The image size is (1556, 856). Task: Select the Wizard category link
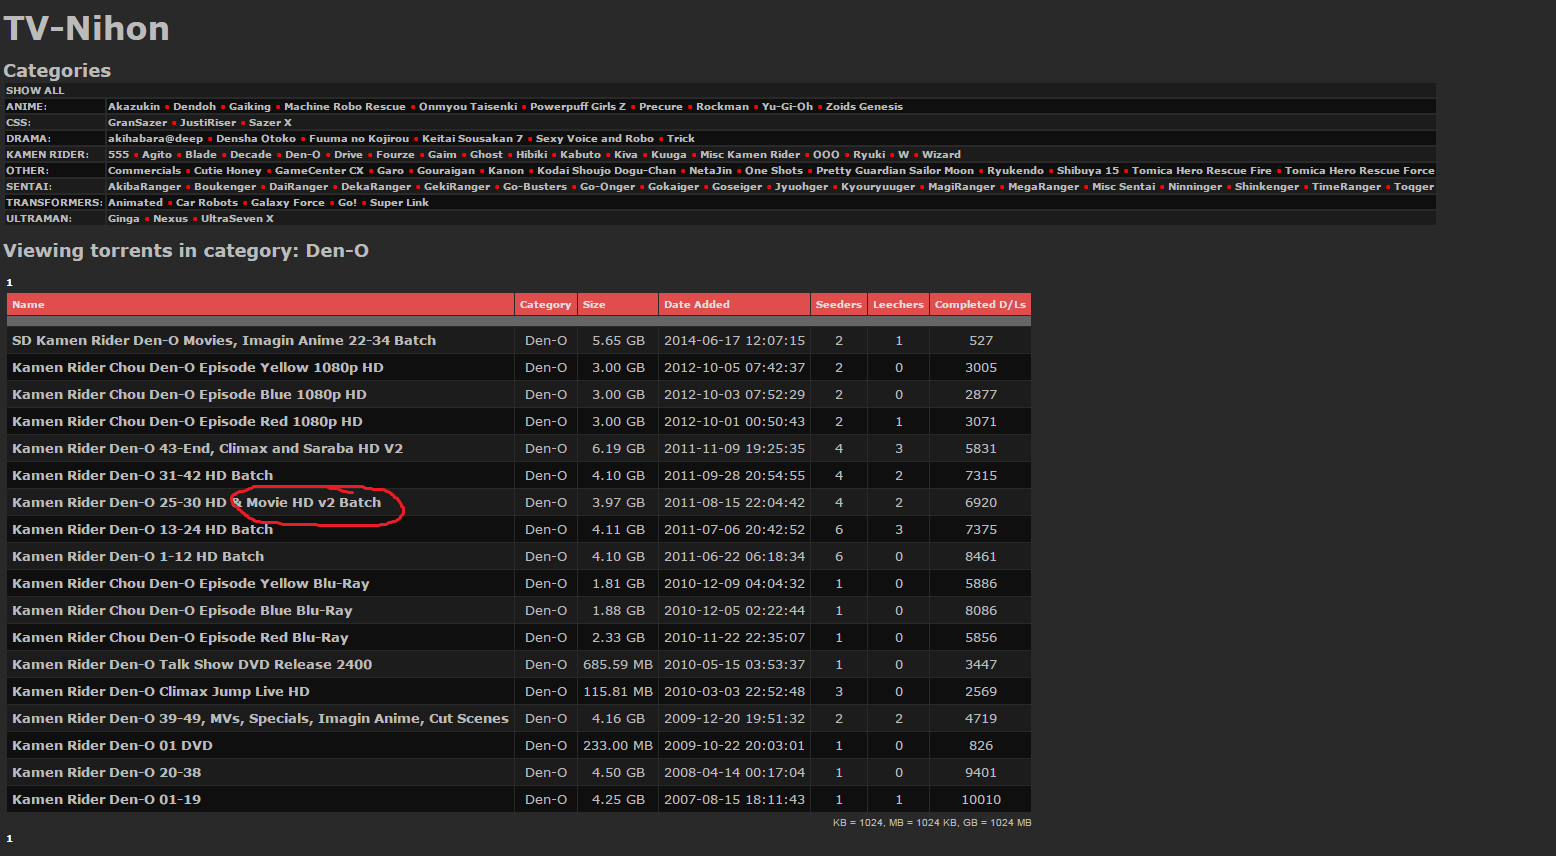pyautogui.click(x=941, y=155)
